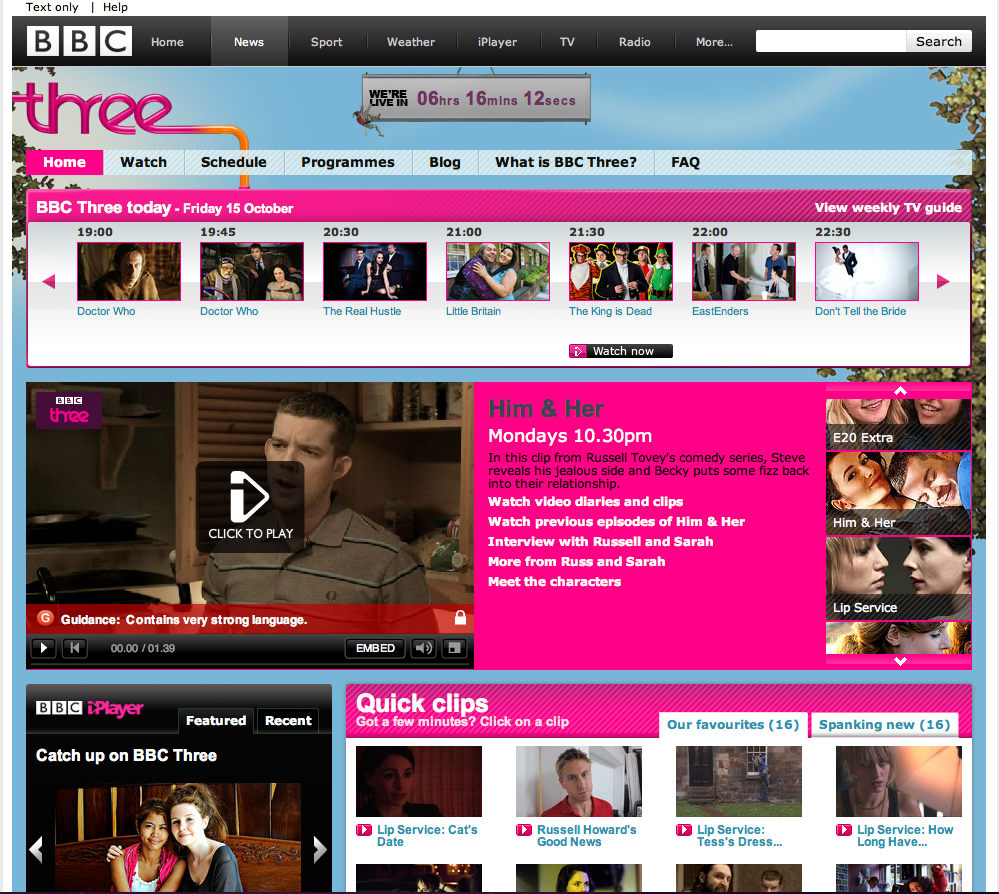The height and width of the screenshot is (894, 999).
Task: Switch to the Schedule tab
Action: (233, 162)
